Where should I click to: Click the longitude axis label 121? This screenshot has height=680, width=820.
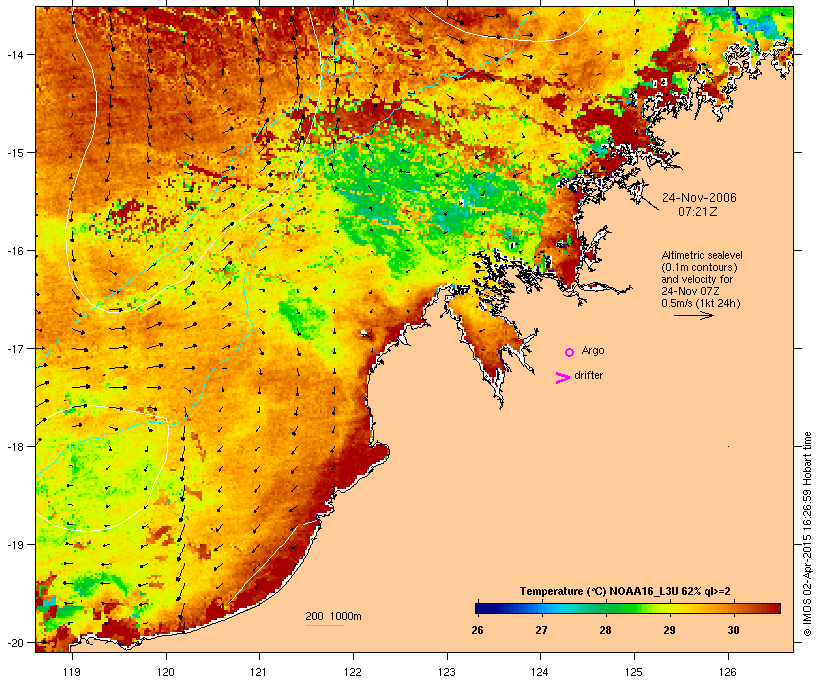(259, 672)
